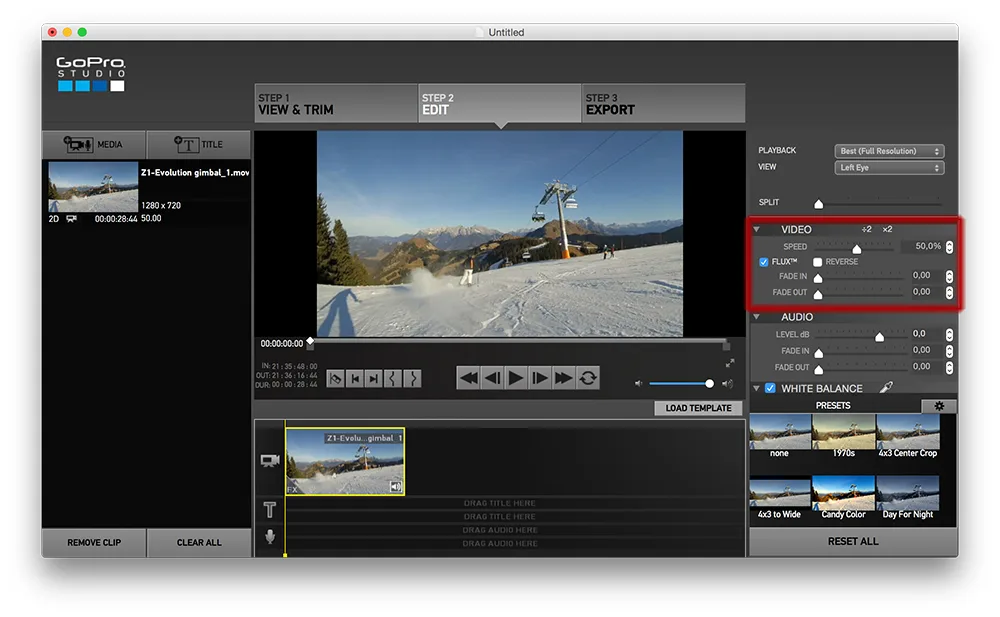Mark the out point with the right brace
1000x617 pixels.
click(413, 378)
